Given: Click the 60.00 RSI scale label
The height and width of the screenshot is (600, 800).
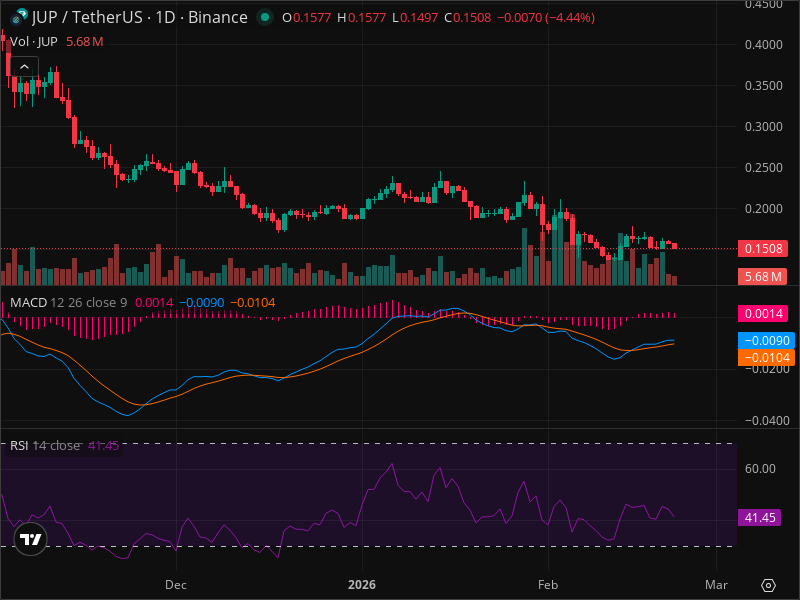Looking at the screenshot, I should pos(760,469).
